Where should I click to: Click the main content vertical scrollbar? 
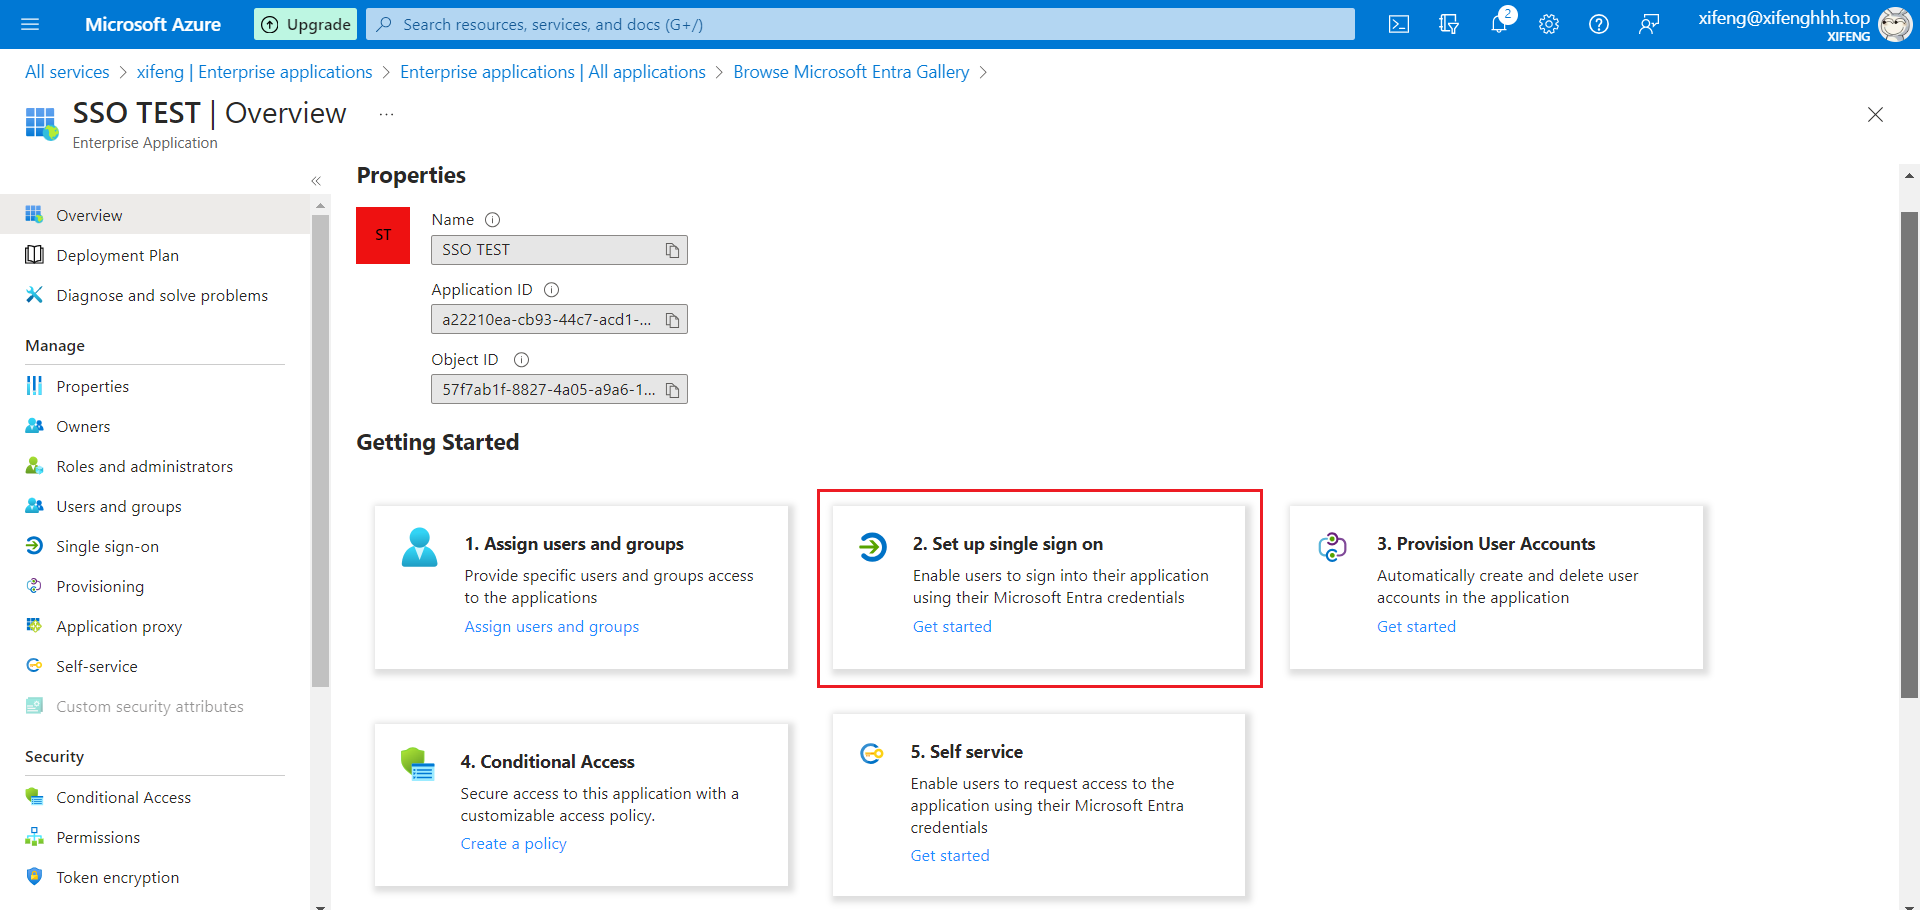1909,454
